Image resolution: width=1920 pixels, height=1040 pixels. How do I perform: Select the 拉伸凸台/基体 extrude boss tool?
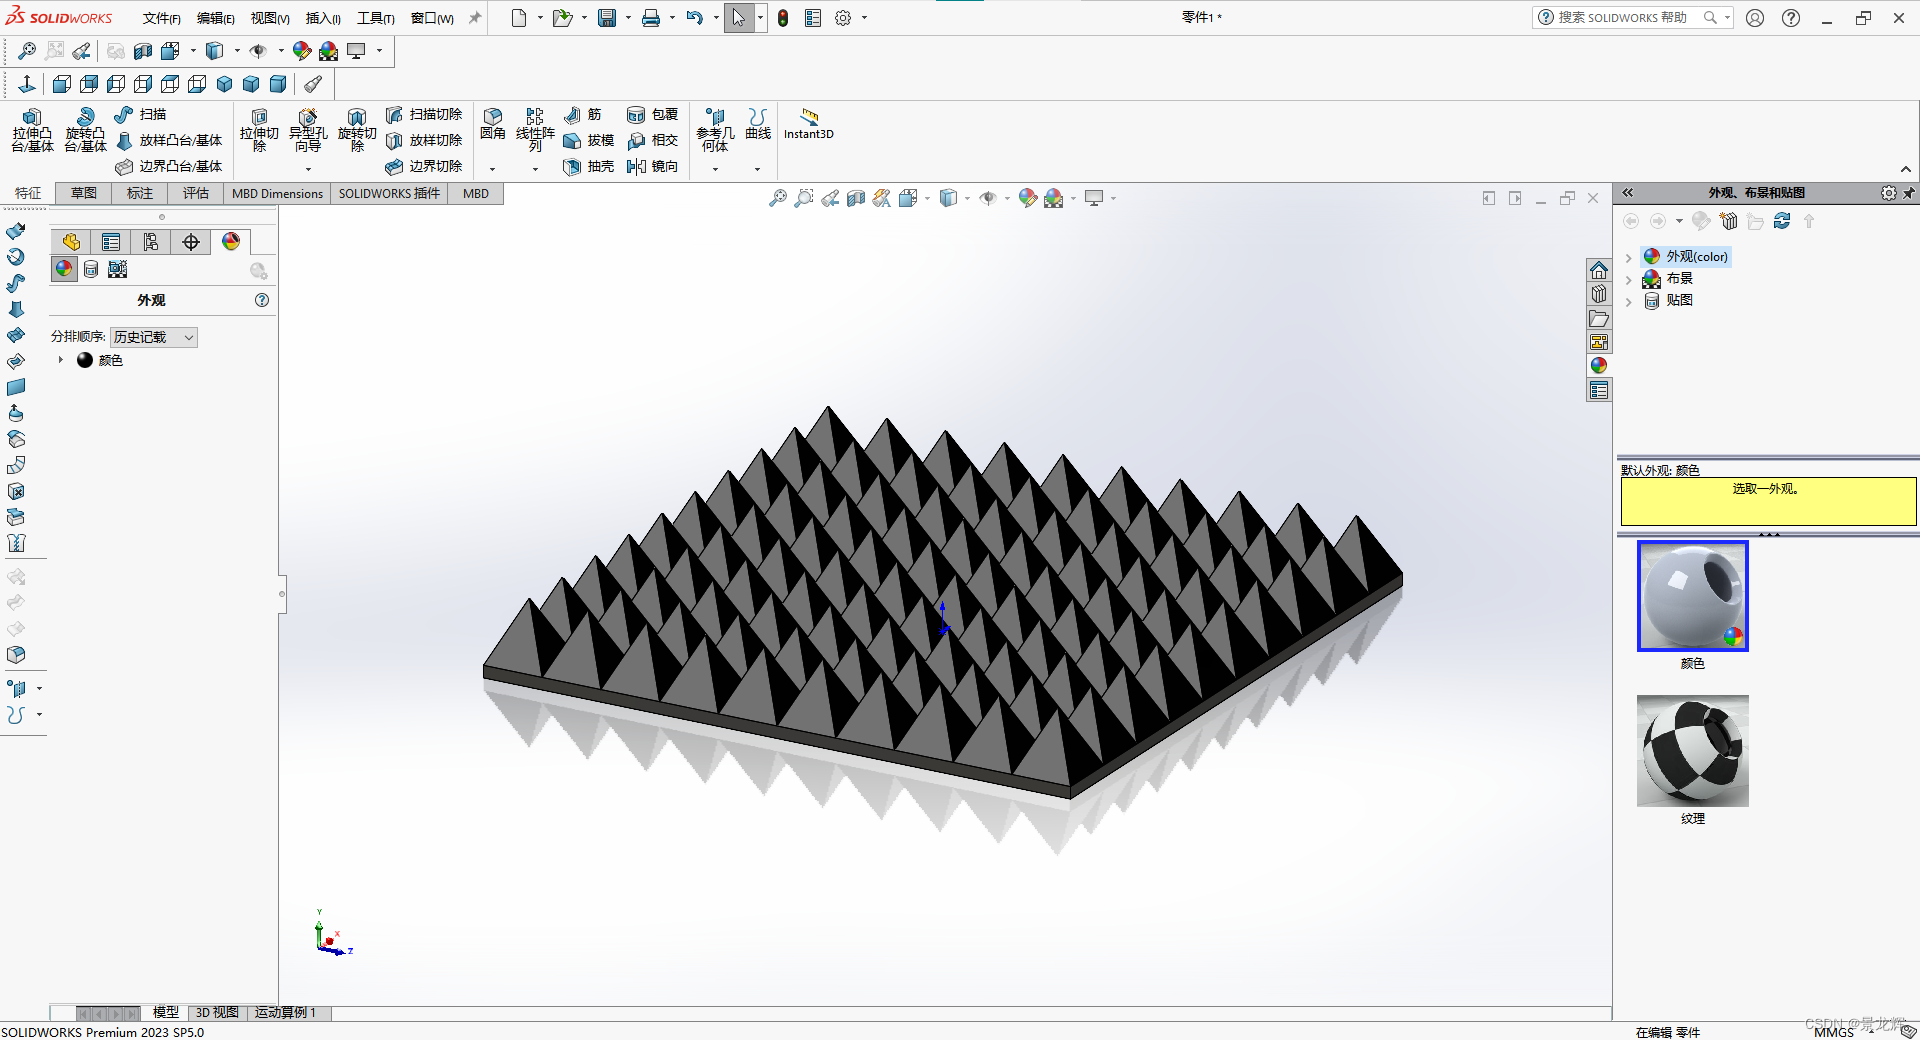point(31,135)
